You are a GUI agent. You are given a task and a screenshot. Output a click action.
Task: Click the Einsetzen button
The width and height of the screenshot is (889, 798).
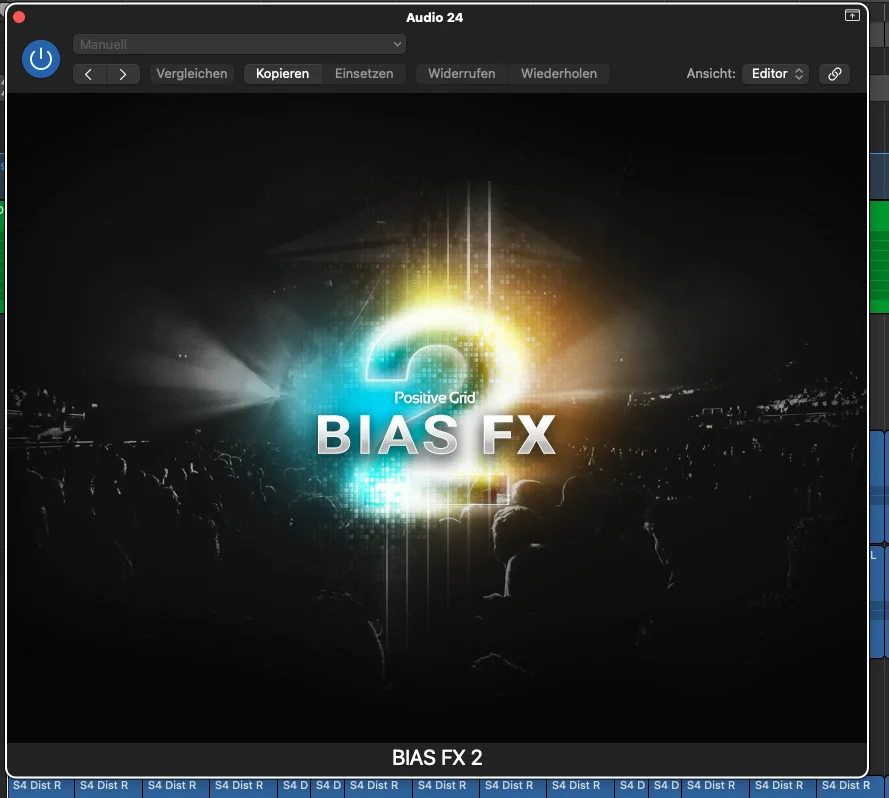(364, 74)
